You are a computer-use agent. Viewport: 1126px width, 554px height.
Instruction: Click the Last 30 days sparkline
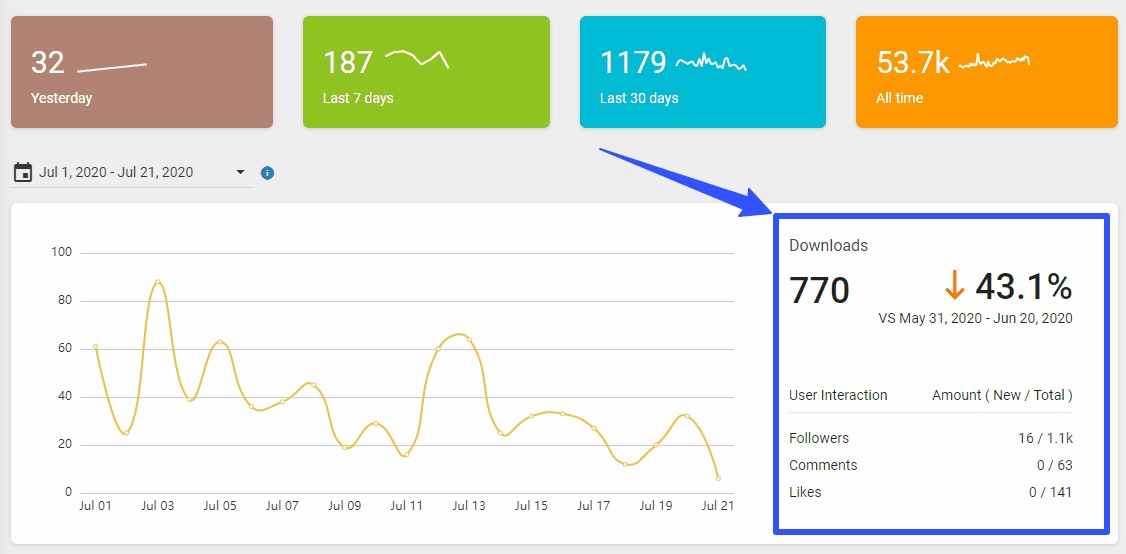pyautogui.click(x=711, y=63)
